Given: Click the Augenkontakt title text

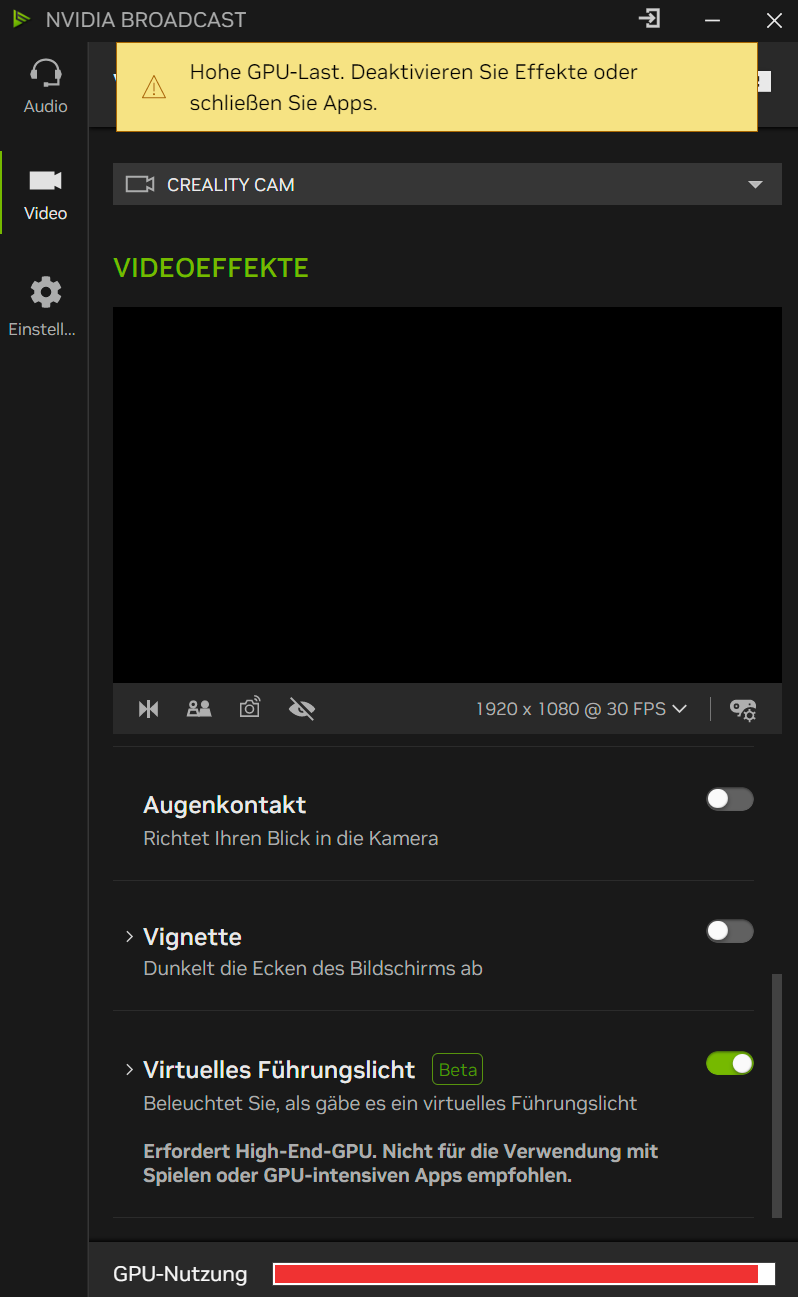Looking at the screenshot, I should pos(225,805).
